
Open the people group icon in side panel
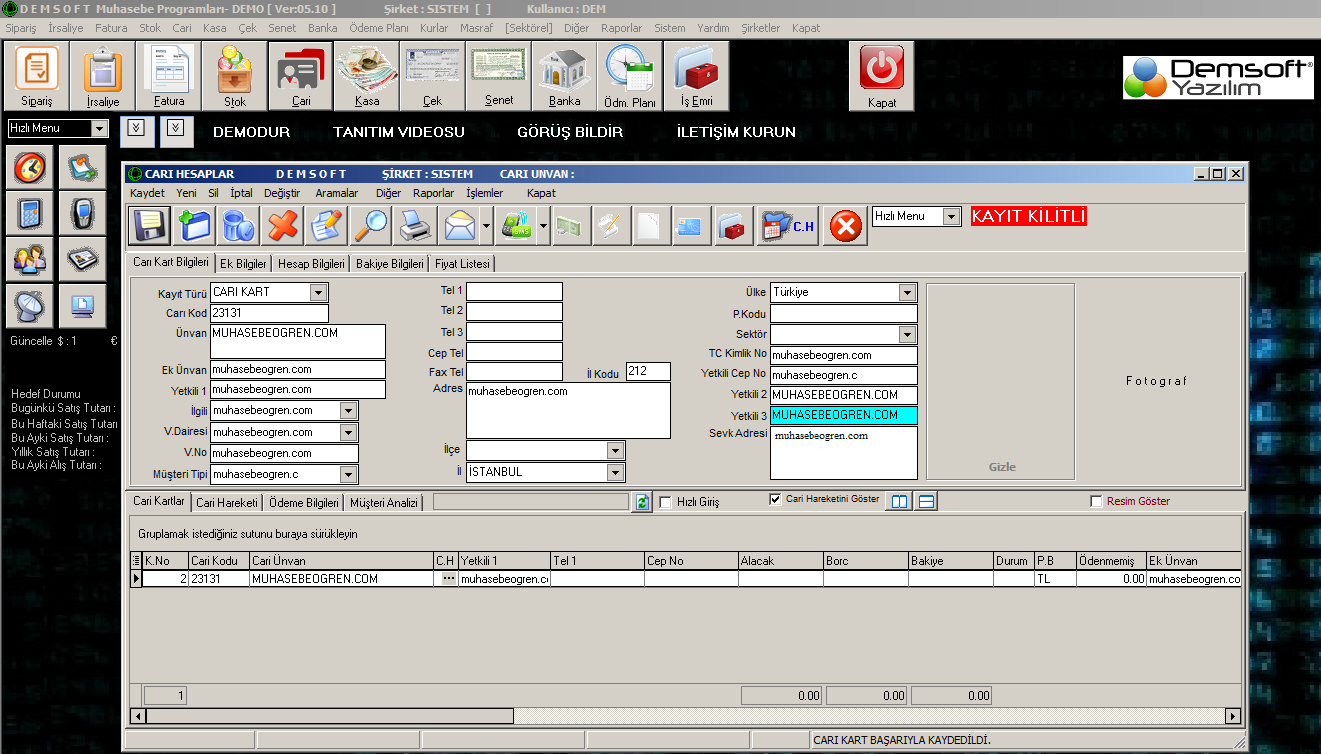(x=29, y=259)
